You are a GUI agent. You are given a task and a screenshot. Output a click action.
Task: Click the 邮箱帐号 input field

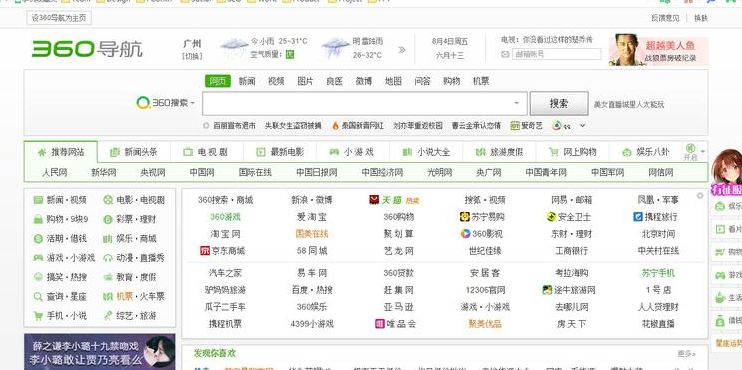click(556, 54)
